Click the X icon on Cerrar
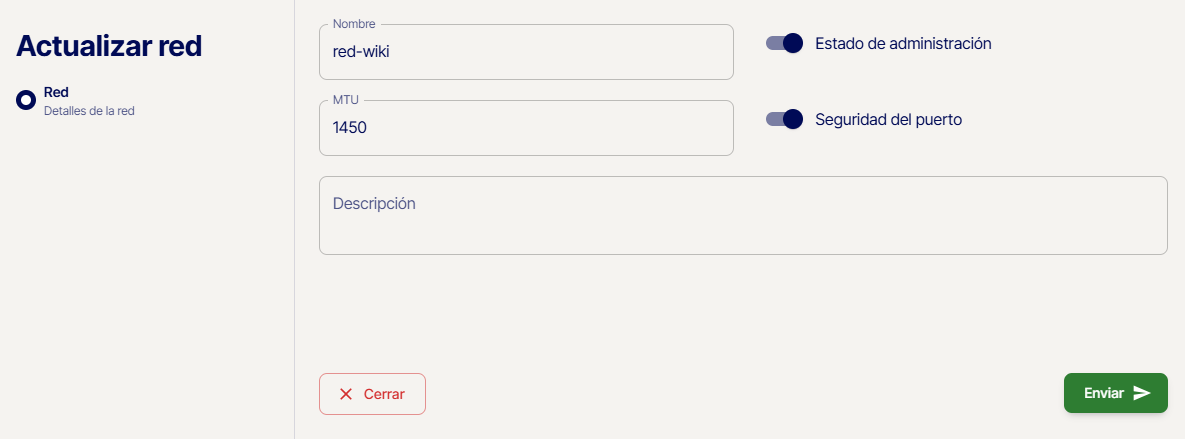The image size is (1185, 439). [346, 394]
